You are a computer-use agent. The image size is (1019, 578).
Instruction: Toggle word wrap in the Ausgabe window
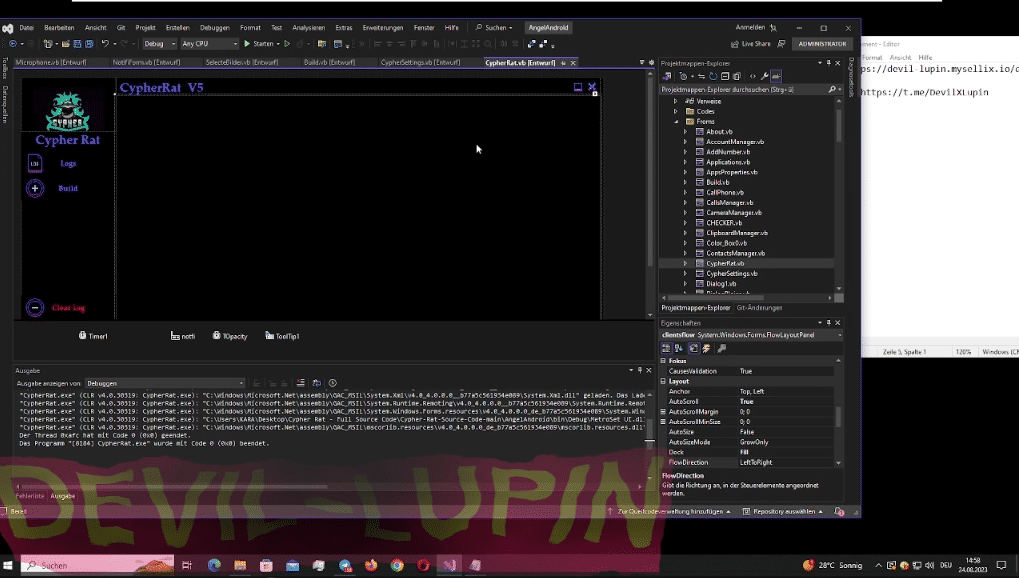[318, 382]
